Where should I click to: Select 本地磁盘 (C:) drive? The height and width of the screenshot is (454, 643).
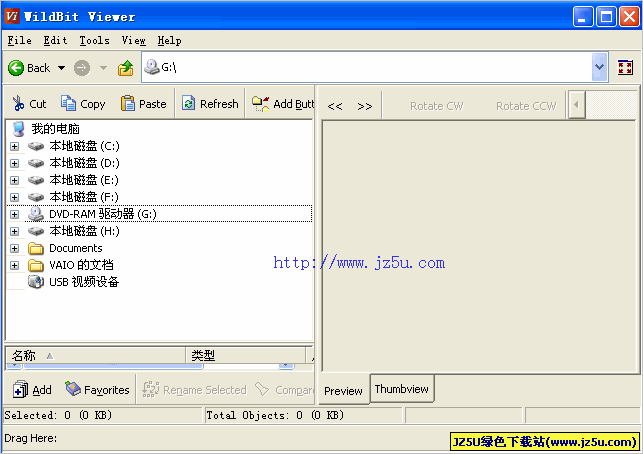click(84, 146)
